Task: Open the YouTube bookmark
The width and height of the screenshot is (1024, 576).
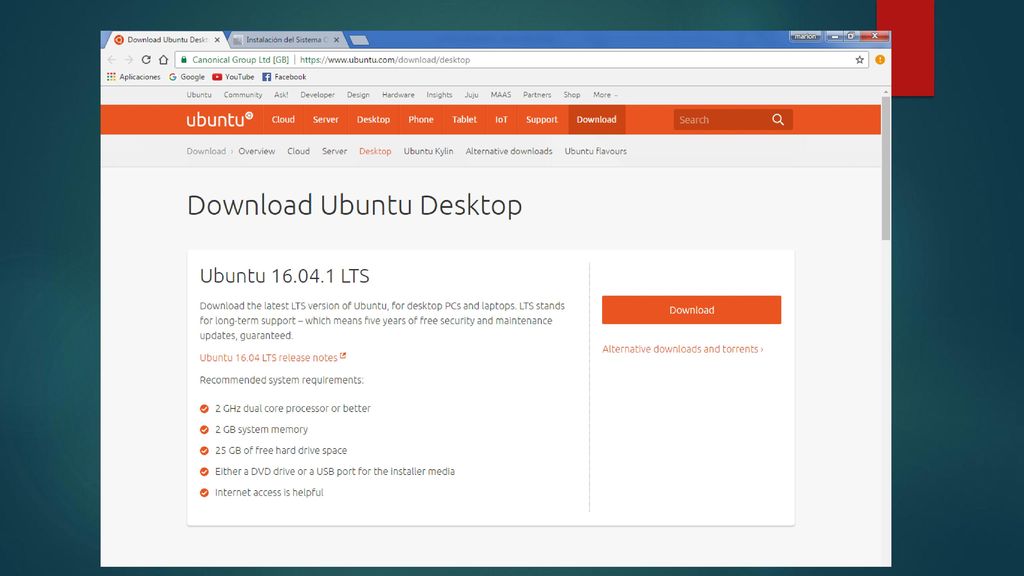Action: [233, 77]
